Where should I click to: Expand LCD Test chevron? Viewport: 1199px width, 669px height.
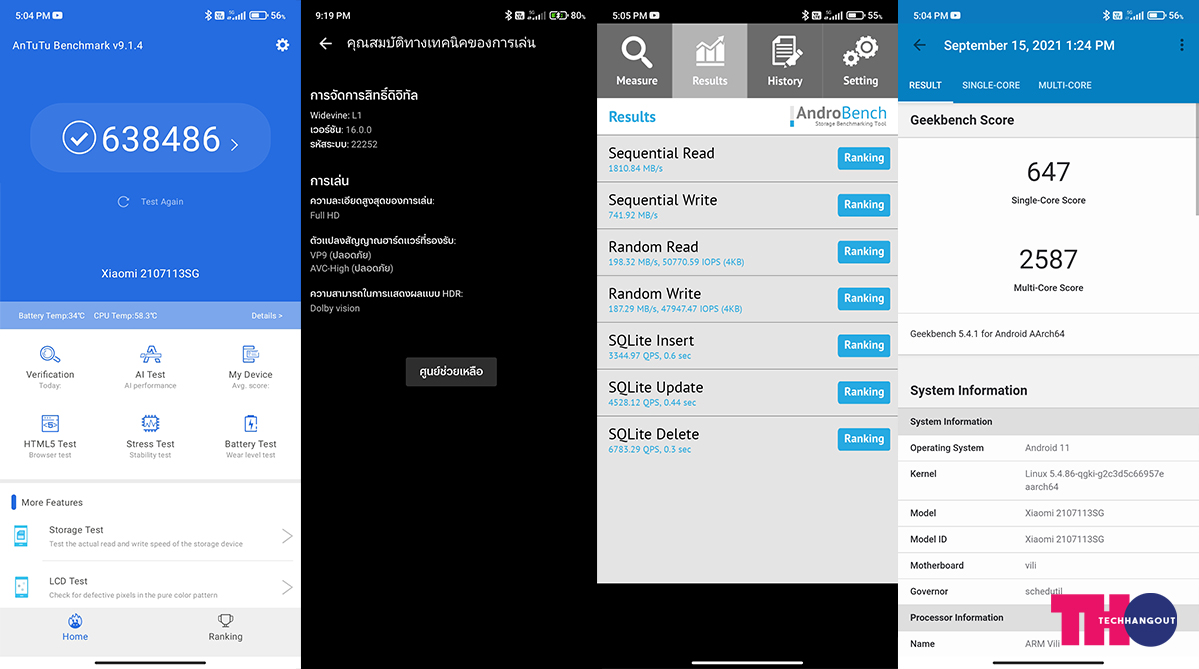point(287,587)
